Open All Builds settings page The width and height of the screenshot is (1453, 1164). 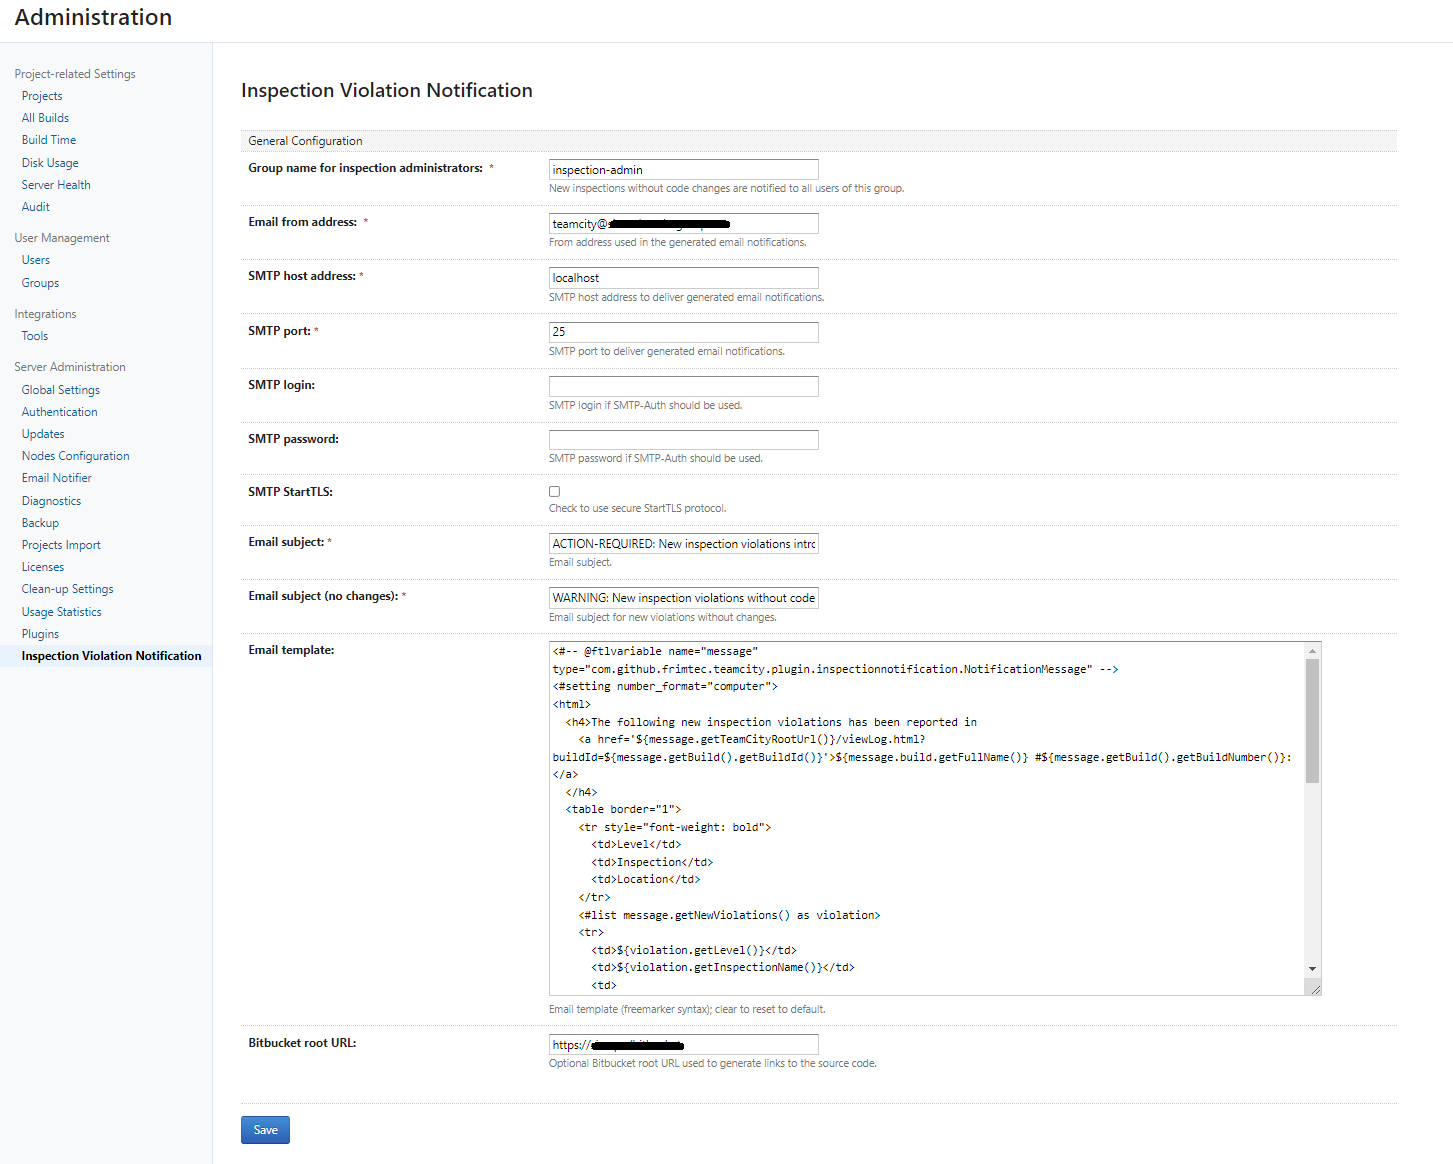point(45,118)
